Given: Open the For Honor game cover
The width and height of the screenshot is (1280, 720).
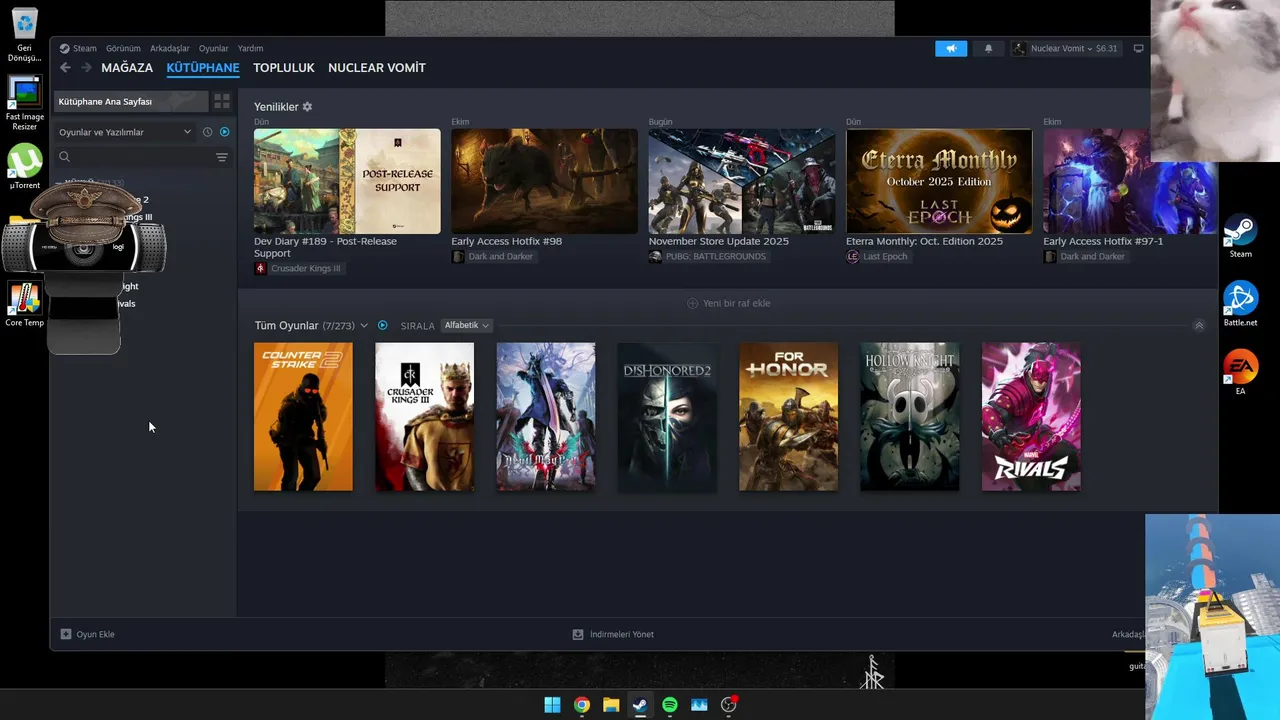Looking at the screenshot, I should (788, 417).
